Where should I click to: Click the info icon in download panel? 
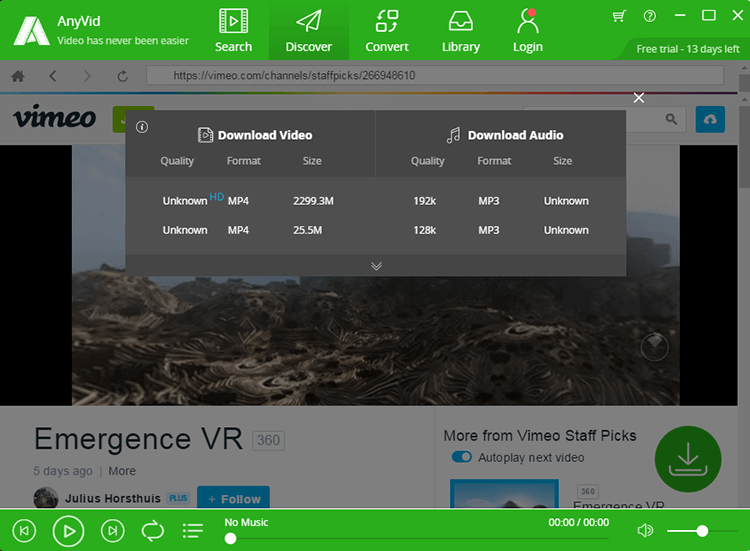[x=142, y=127]
